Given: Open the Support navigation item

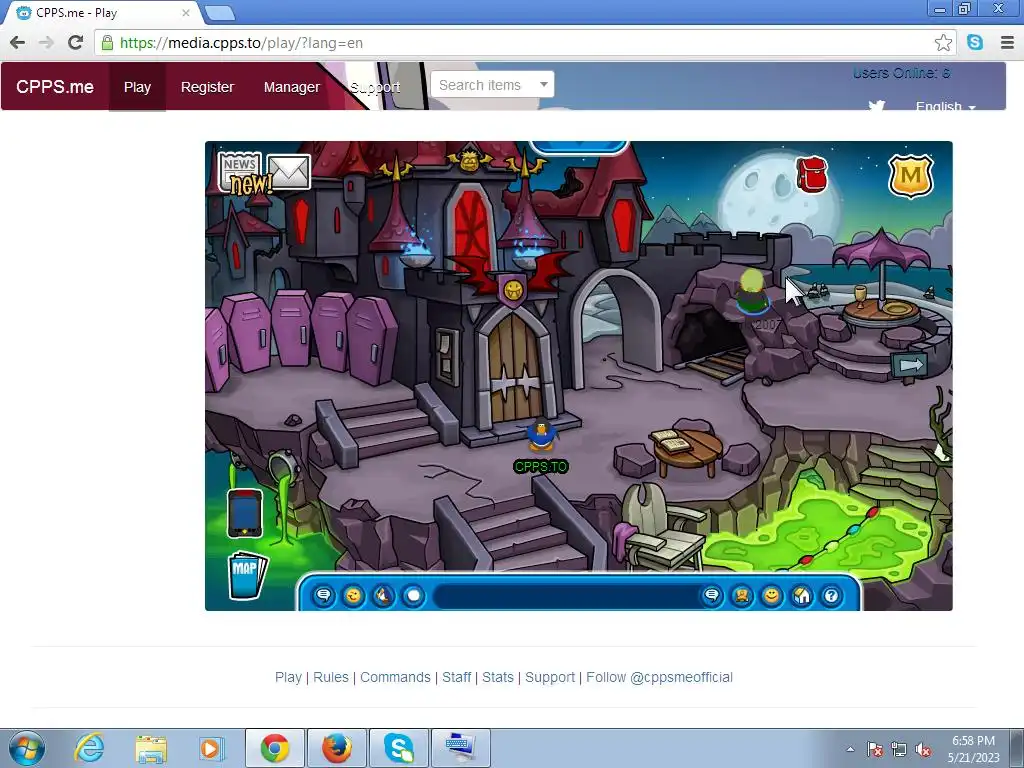Looking at the screenshot, I should coord(375,87).
